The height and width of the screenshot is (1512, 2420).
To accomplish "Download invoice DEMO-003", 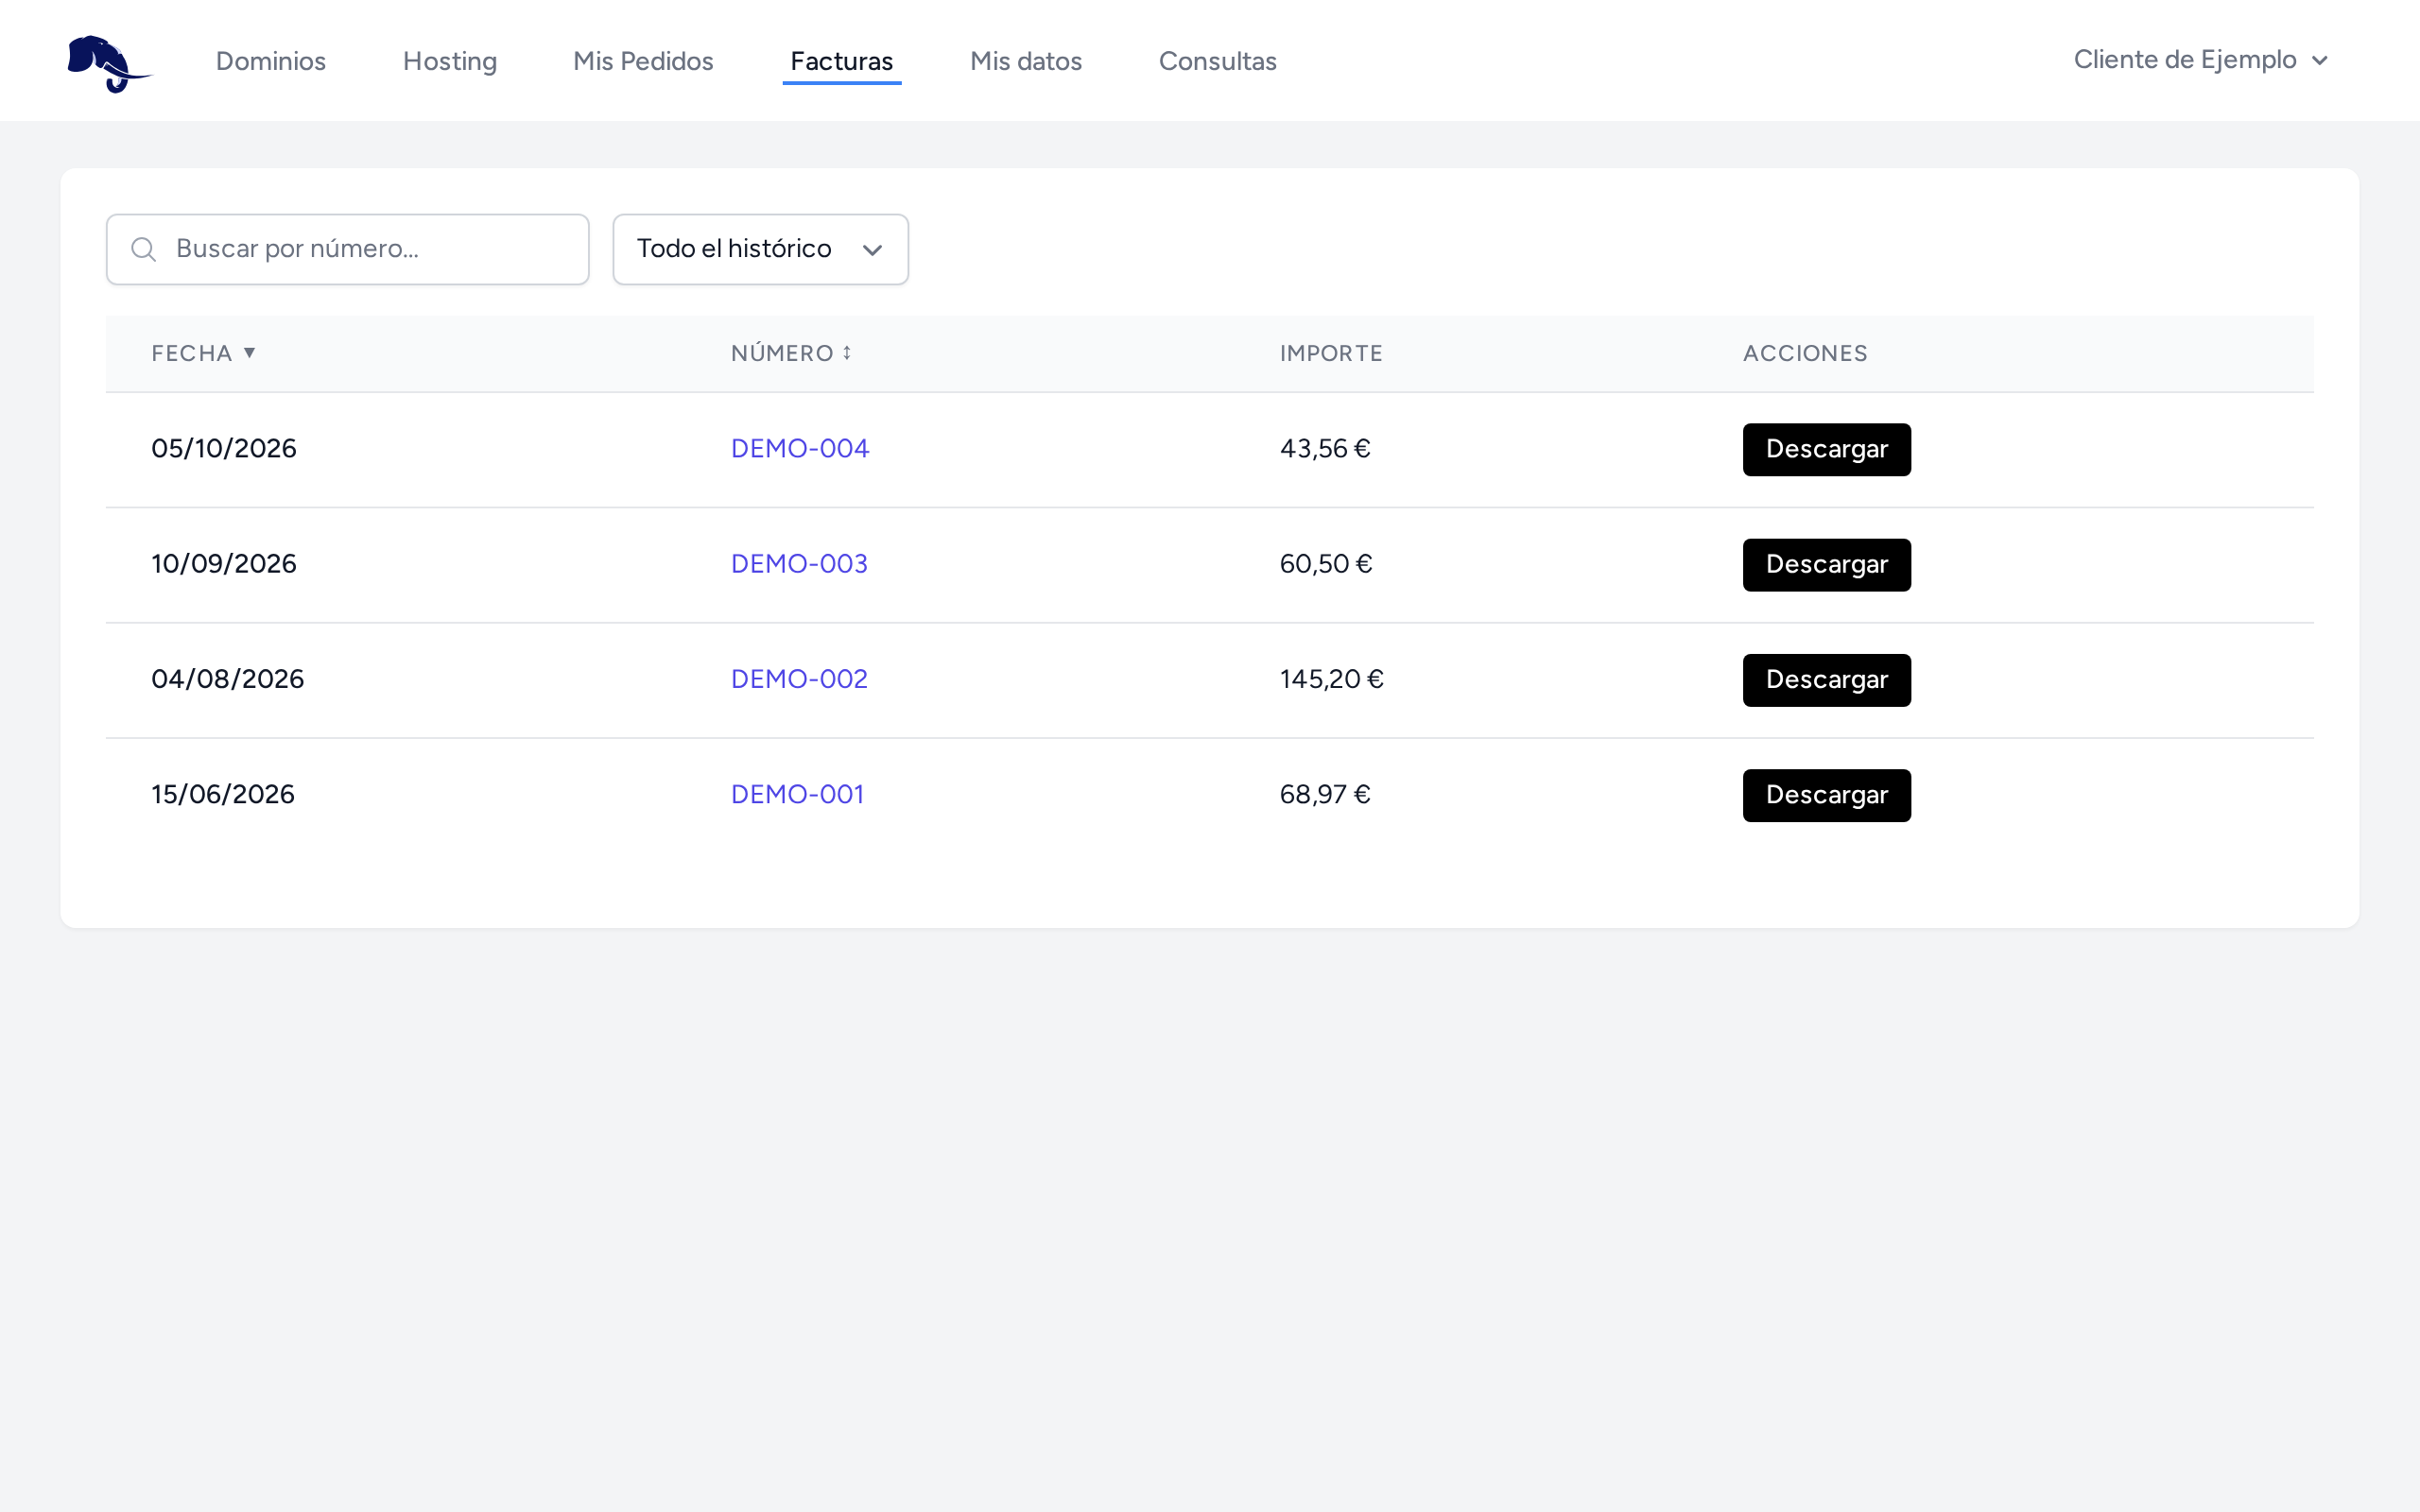I will tap(1827, 565).
